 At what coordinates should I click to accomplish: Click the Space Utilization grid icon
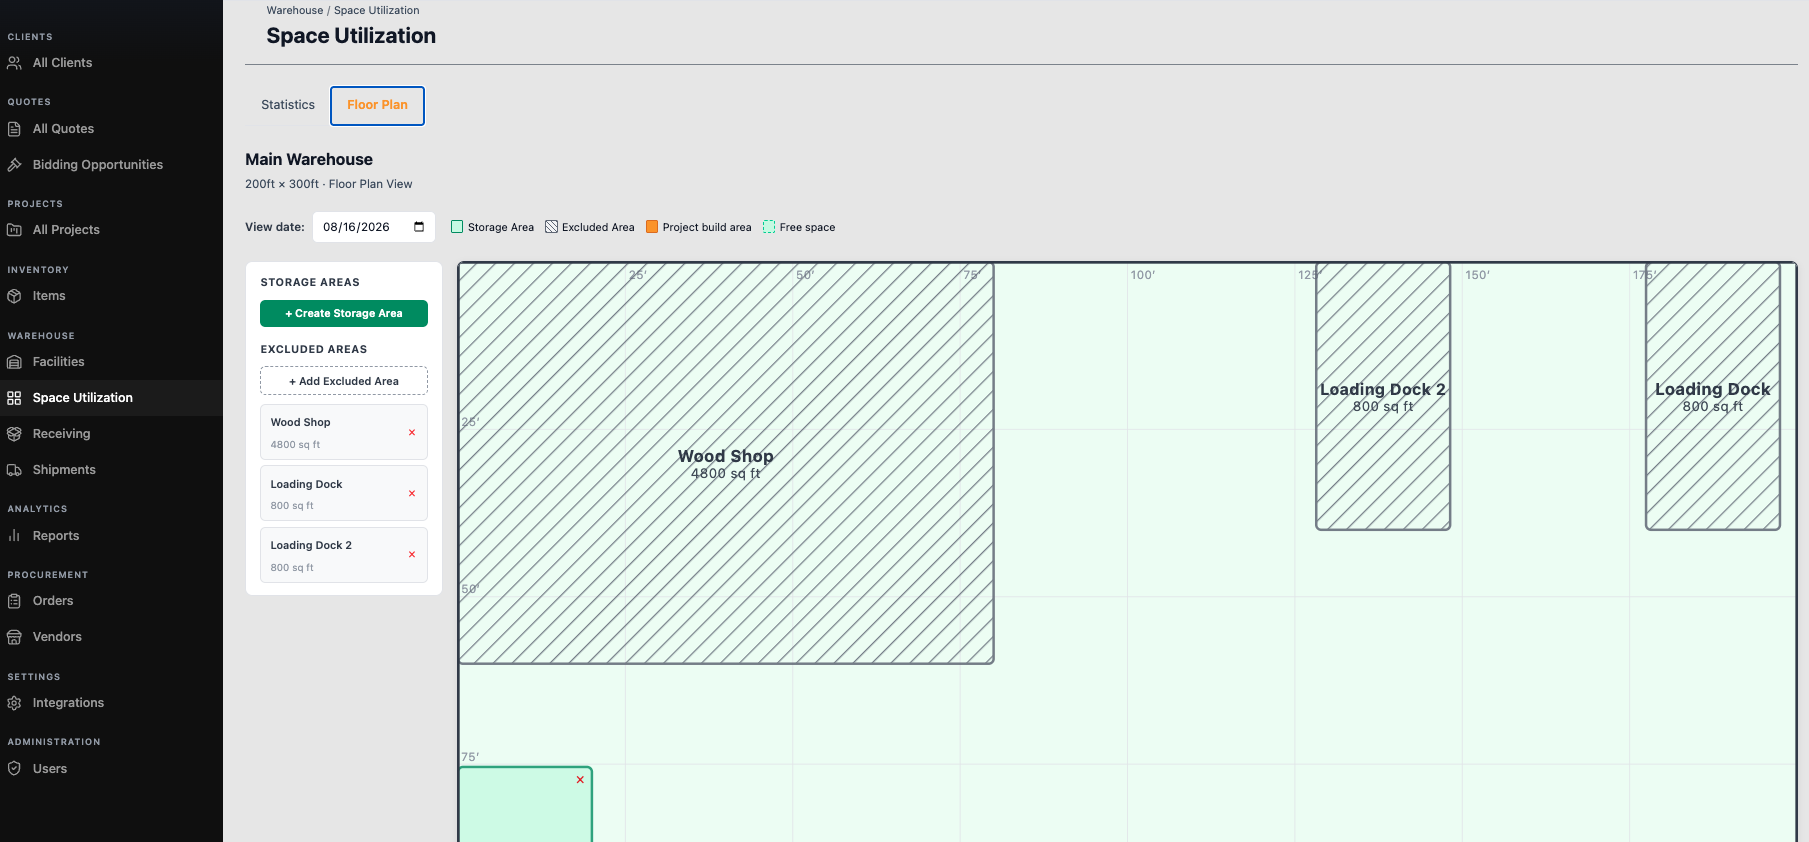pyautogui.click(x=14, y=398)
